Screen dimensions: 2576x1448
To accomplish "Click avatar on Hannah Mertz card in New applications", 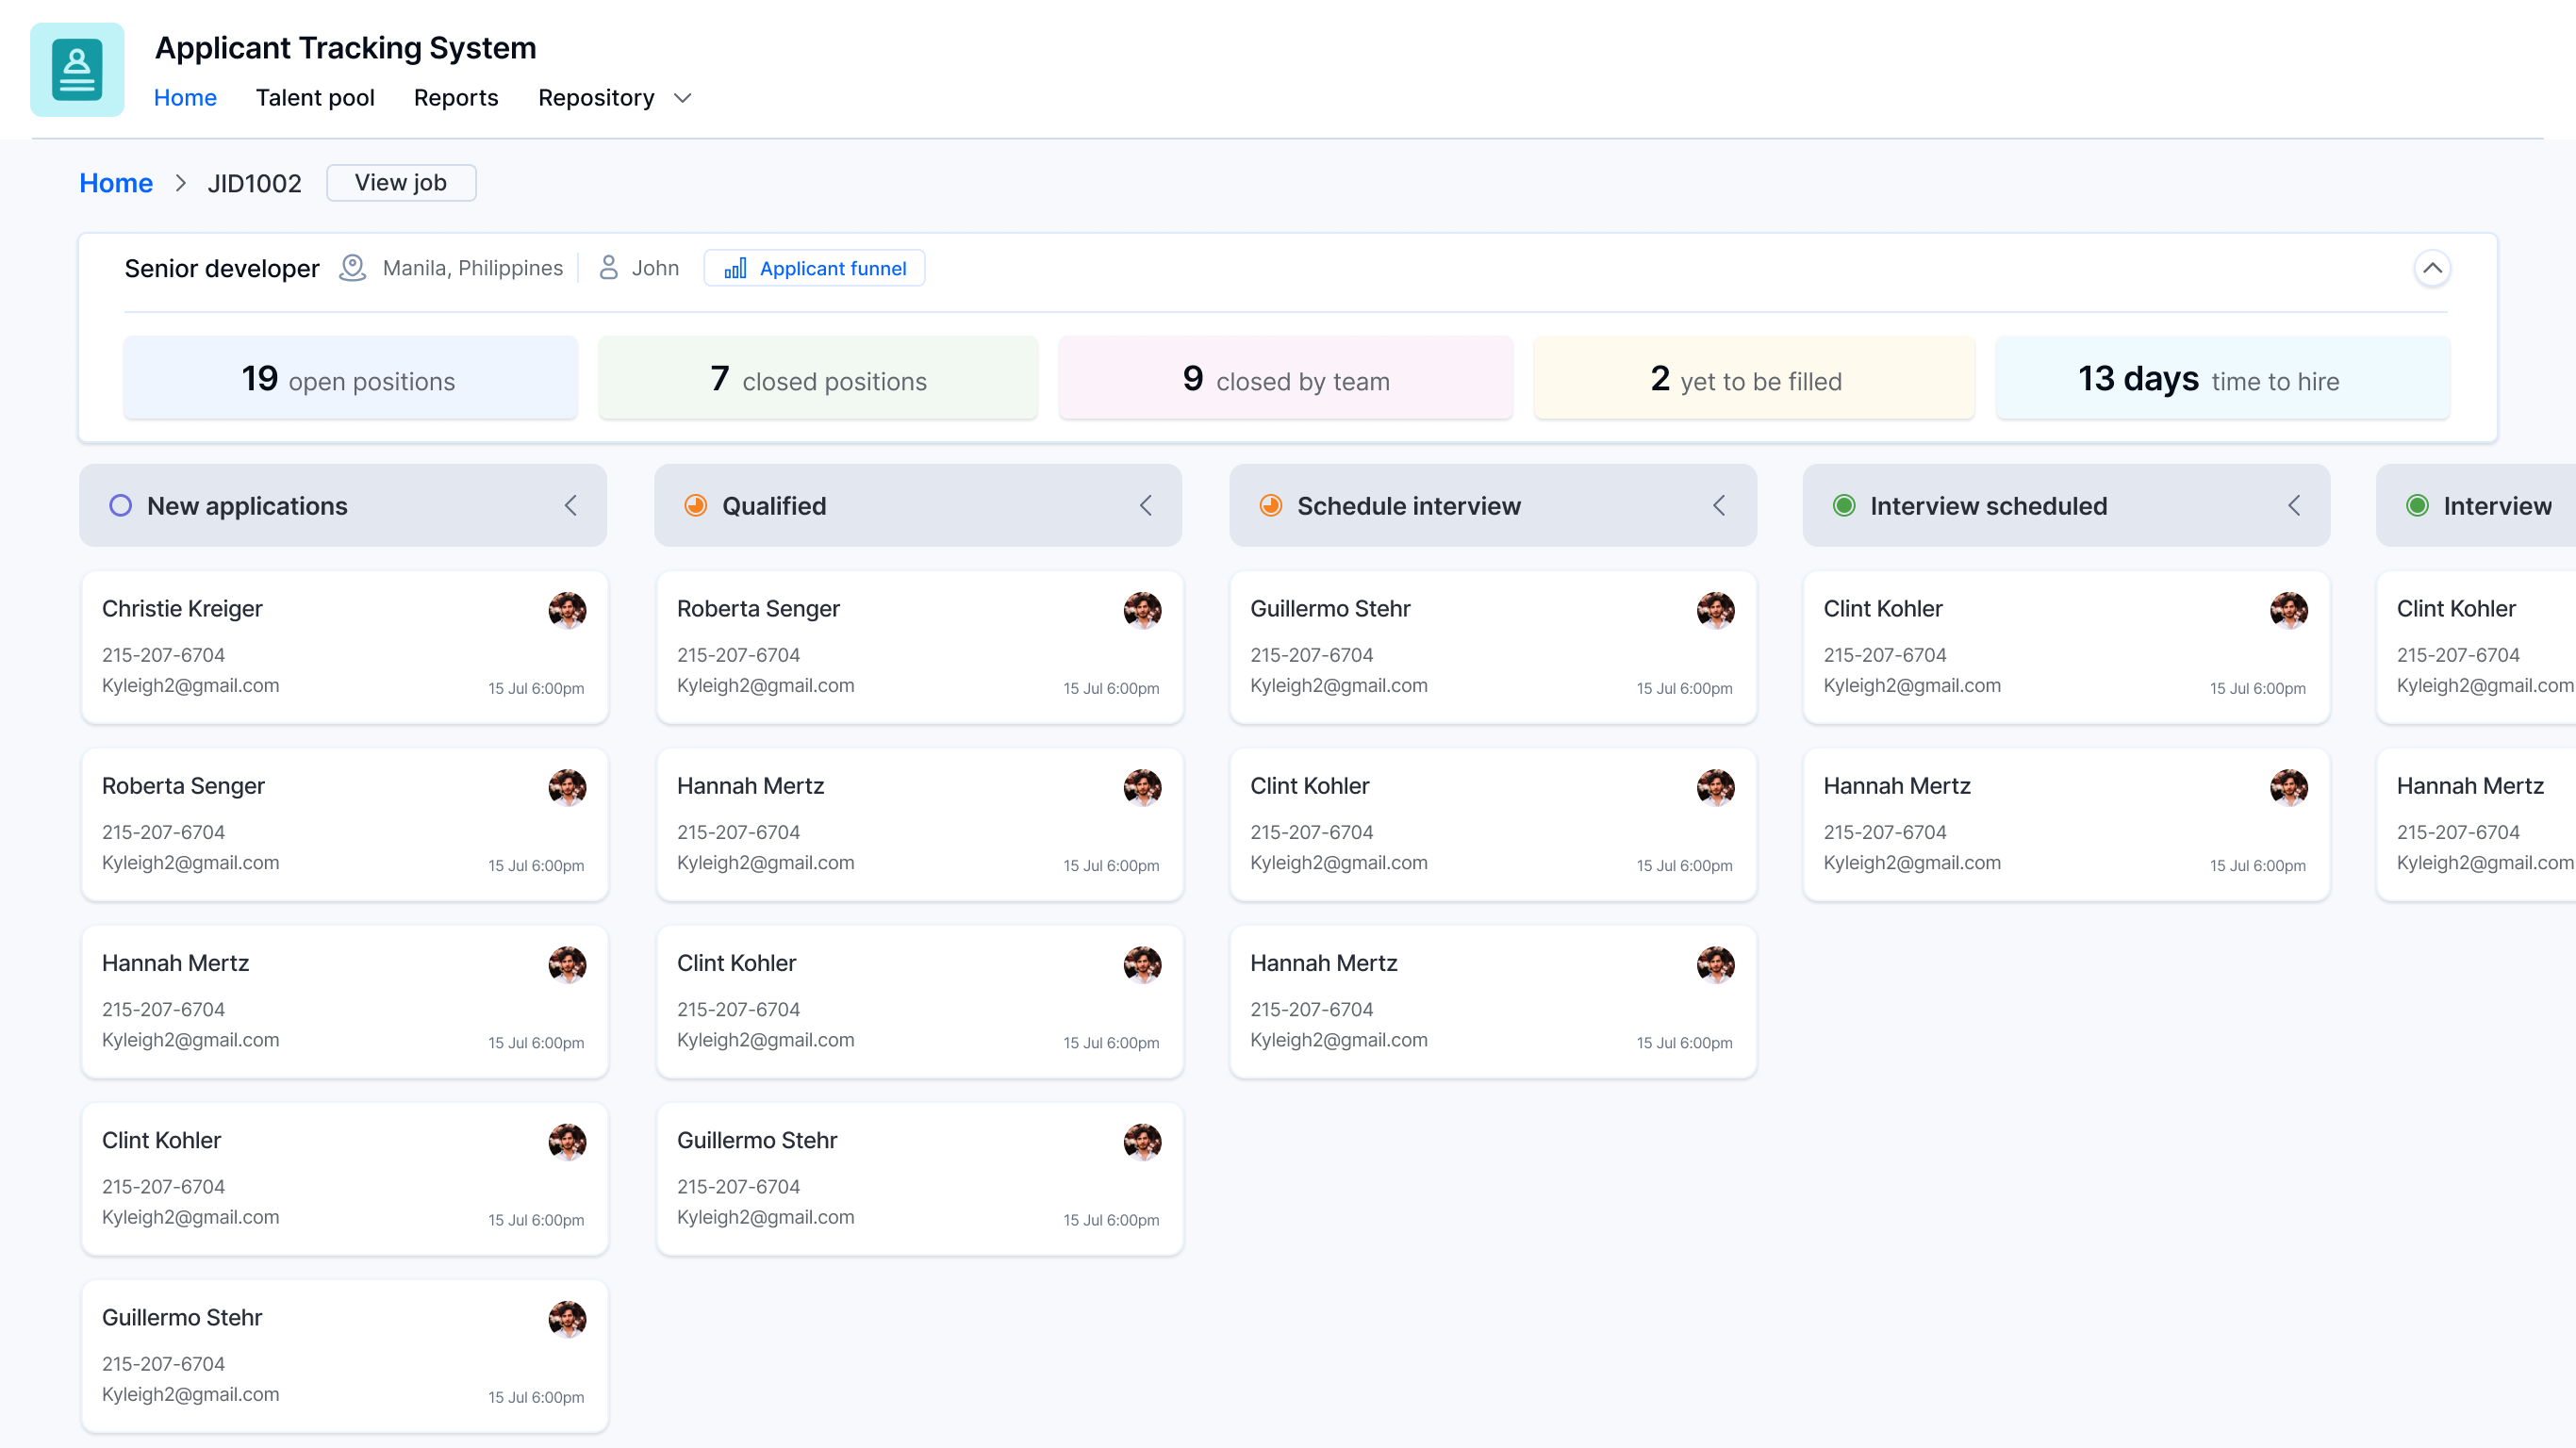I will [567, 964].
